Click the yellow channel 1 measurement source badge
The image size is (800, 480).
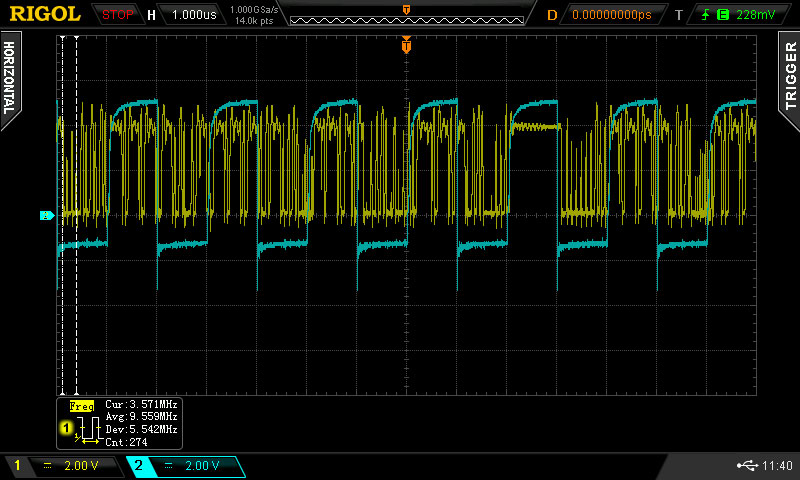66,427
